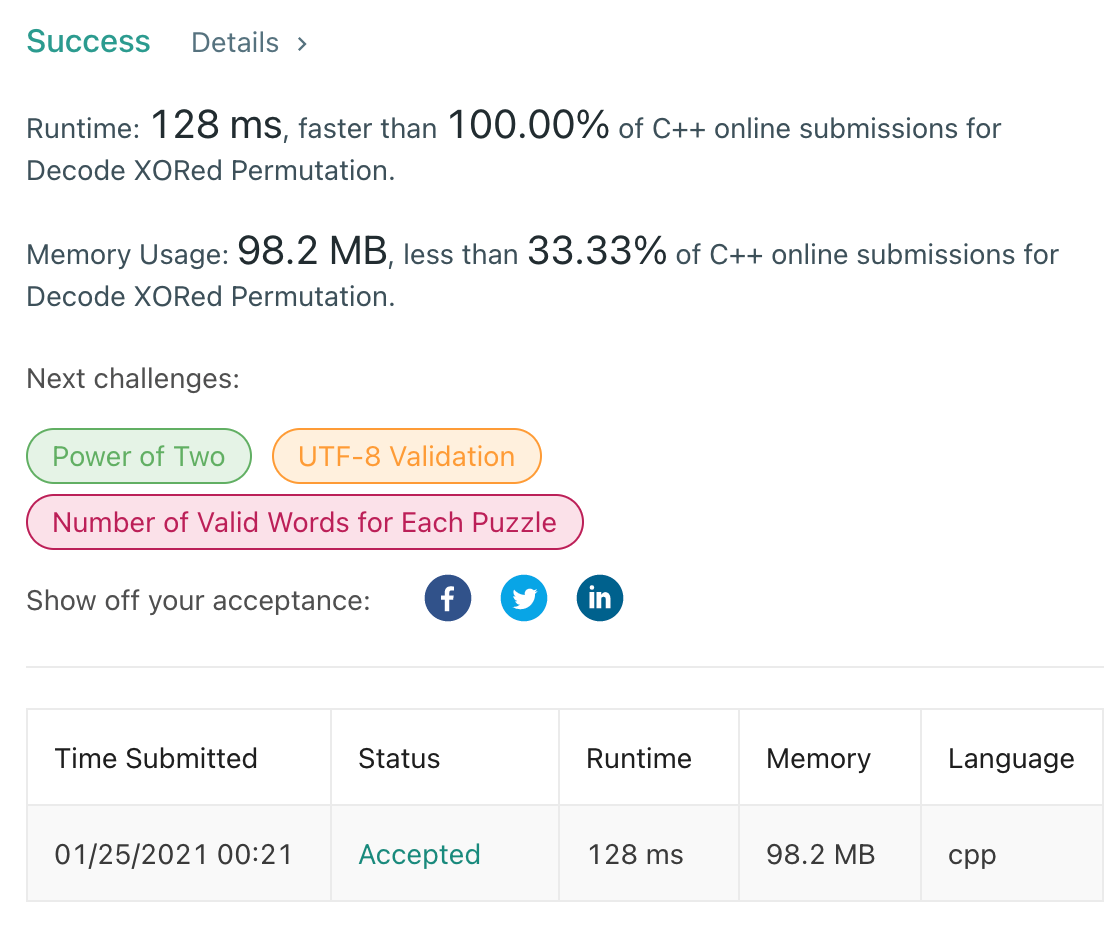Viewport: 1120px width, 930px height.
Task: Click the green Success heading
Action: 88,42
